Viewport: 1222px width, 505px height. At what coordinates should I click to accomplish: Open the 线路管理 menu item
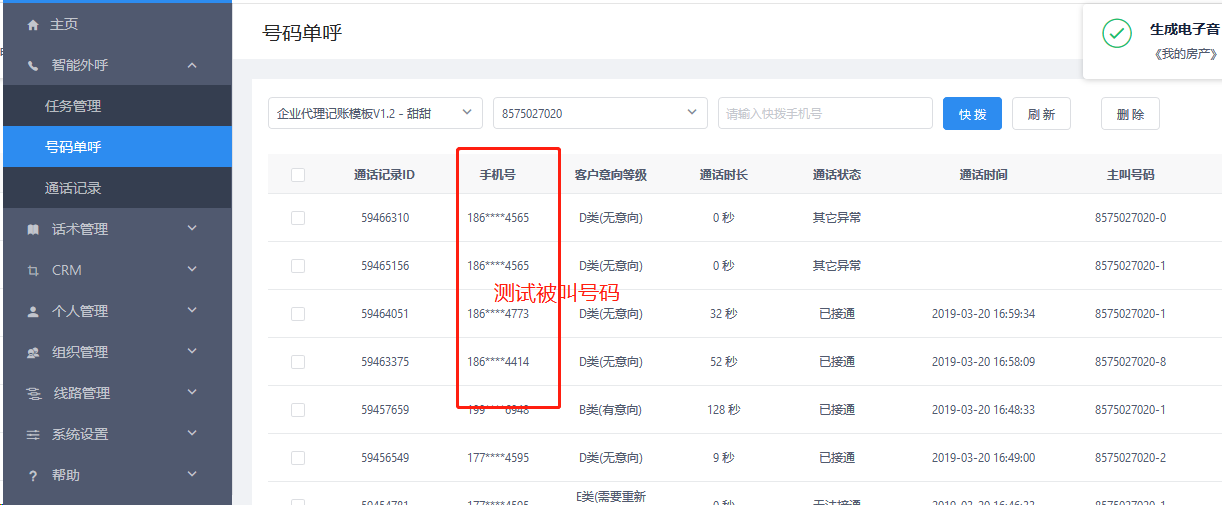116,393
